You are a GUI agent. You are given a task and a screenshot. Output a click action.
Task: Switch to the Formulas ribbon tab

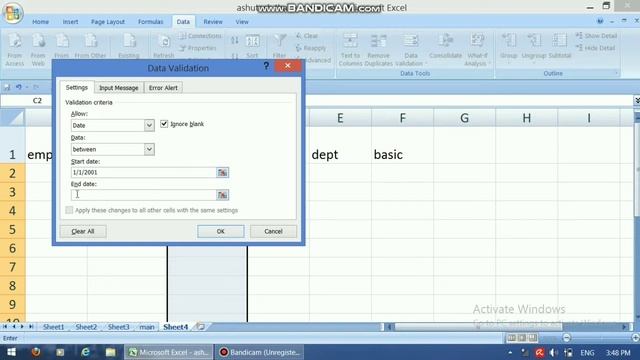[x=151, y=22]
